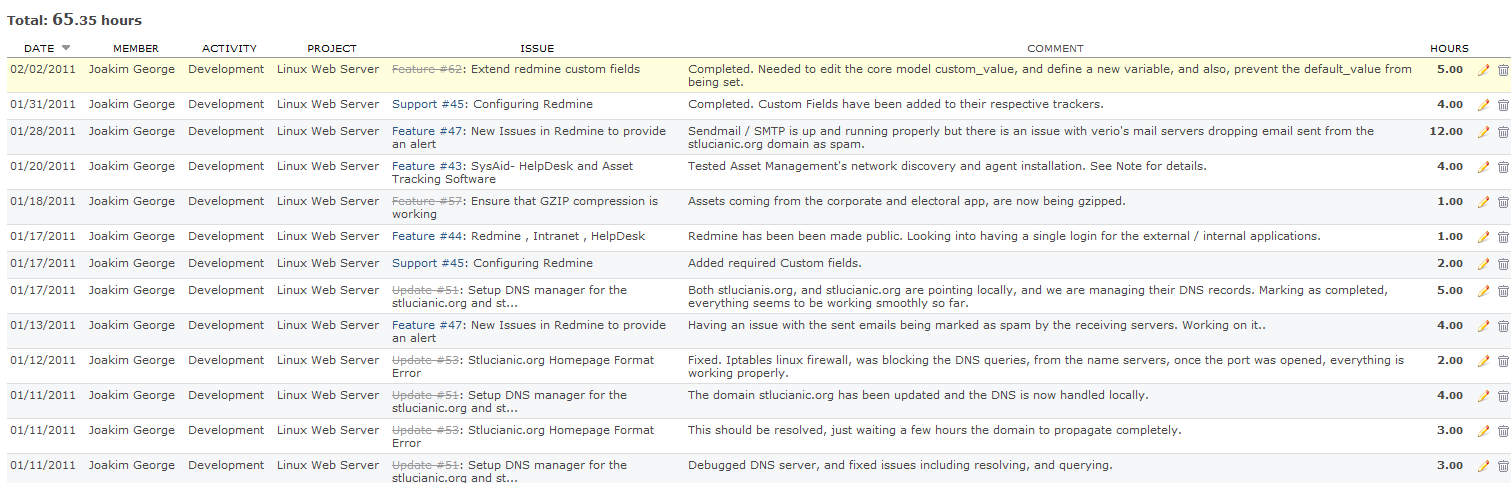
Task: Click the comment 'Redmine has been been made public'
Action: coord(1004,236)
